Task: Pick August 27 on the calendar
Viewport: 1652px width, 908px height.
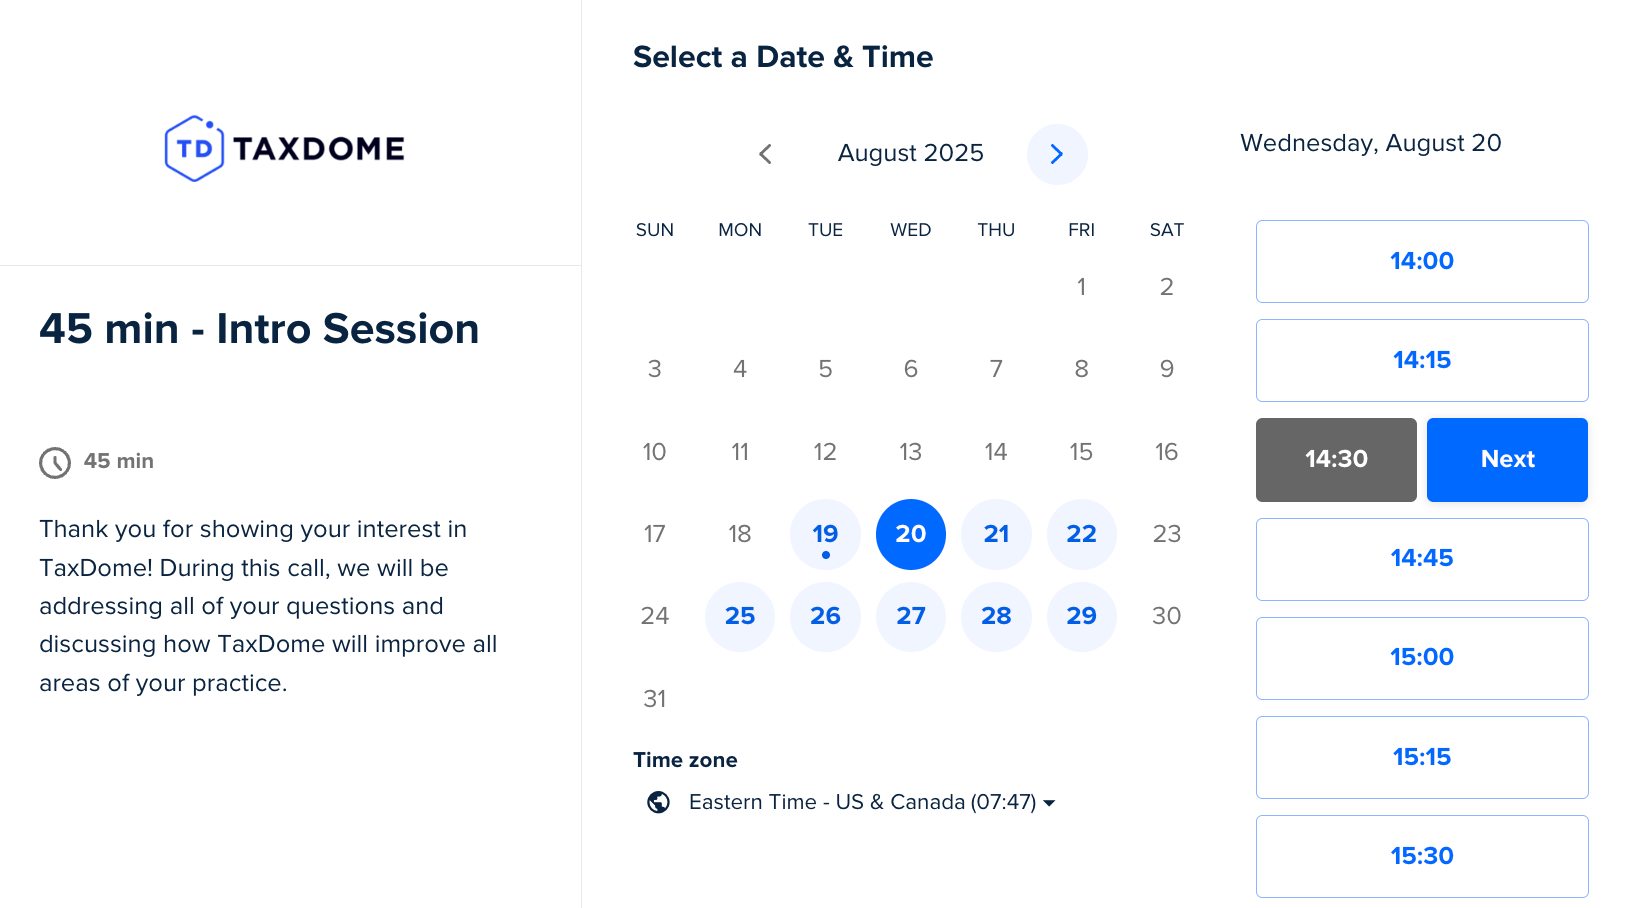Action: [x=910, y=616]
